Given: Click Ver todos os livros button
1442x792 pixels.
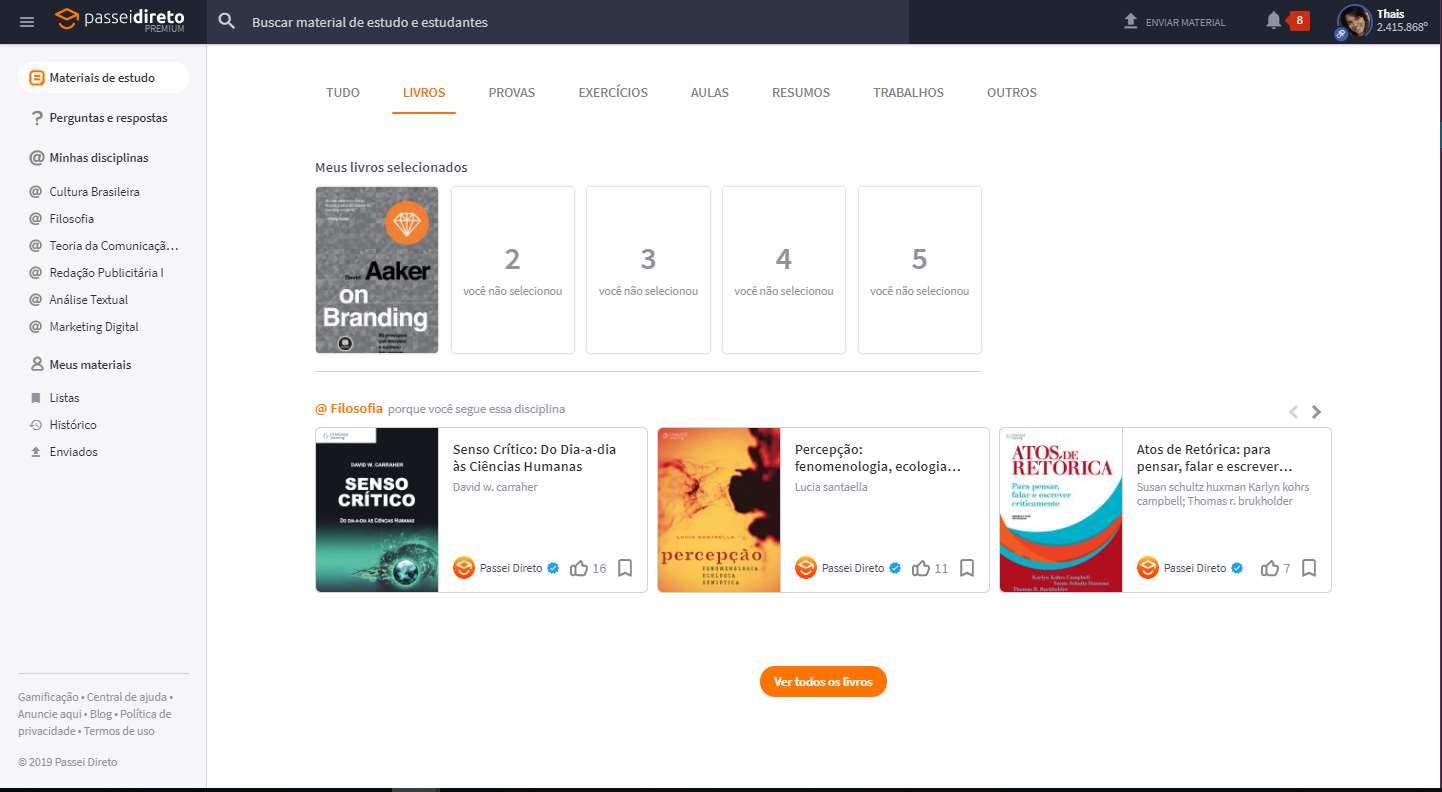Looking at the screenshot, I should [x=823, y=682].
